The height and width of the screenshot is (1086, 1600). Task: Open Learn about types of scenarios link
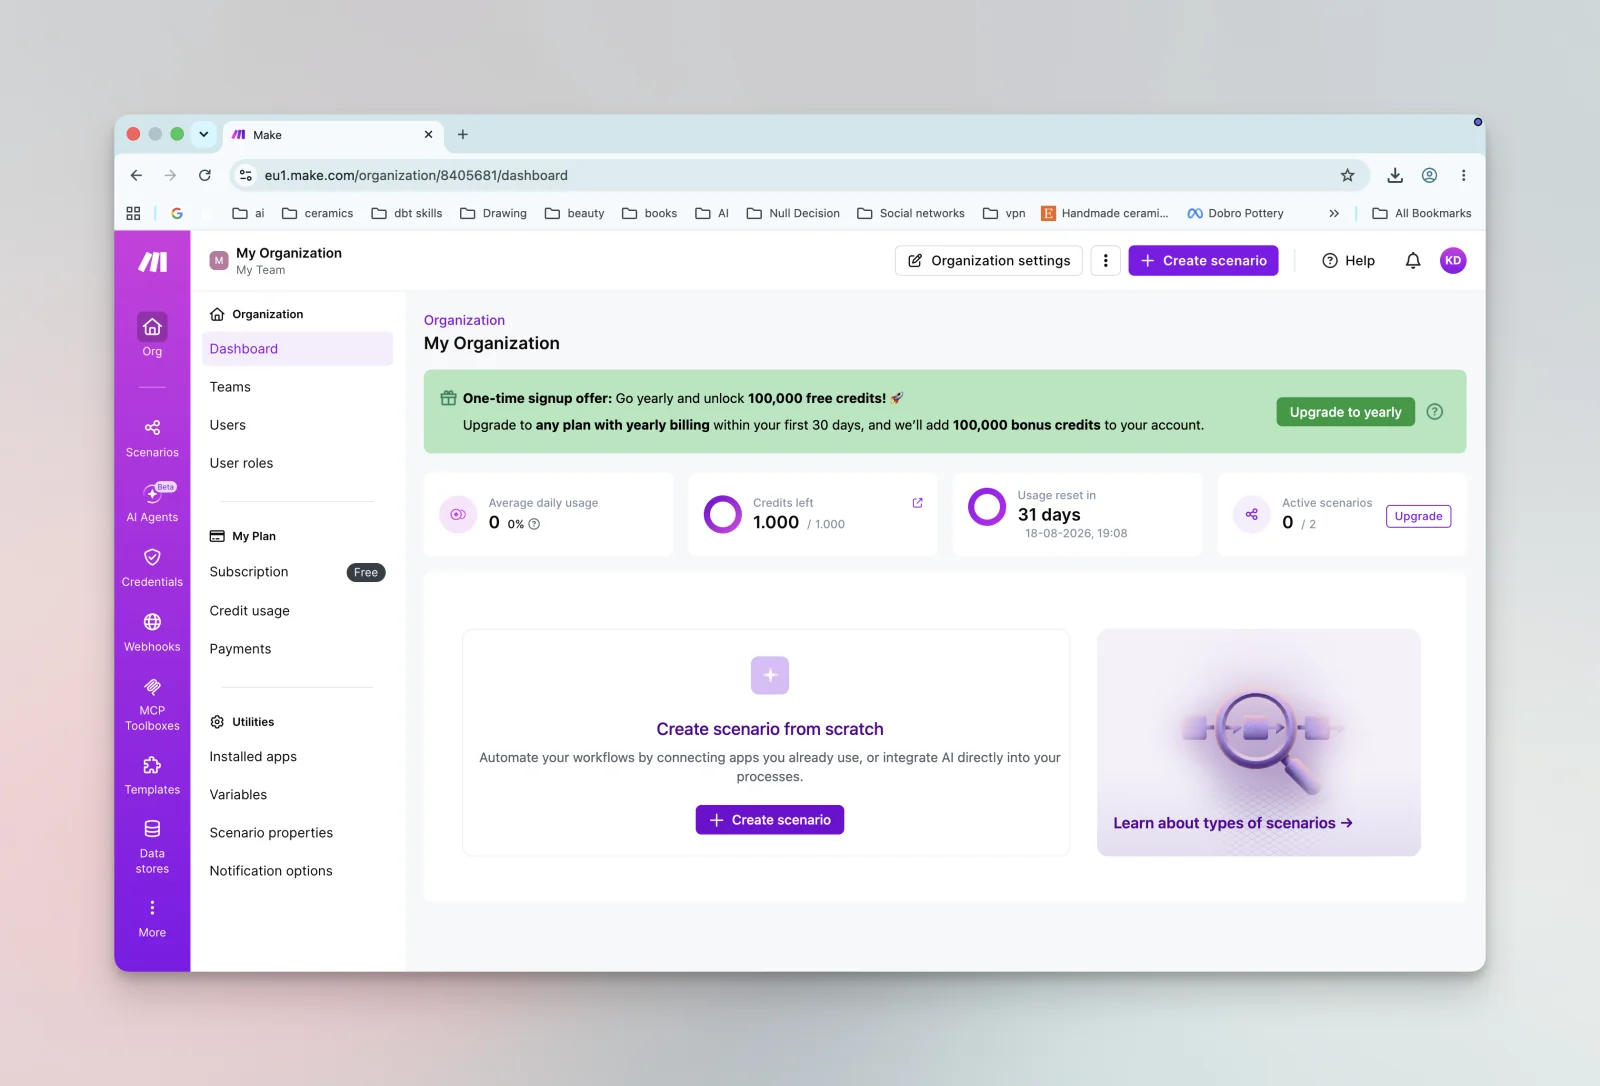point(1233,823)
